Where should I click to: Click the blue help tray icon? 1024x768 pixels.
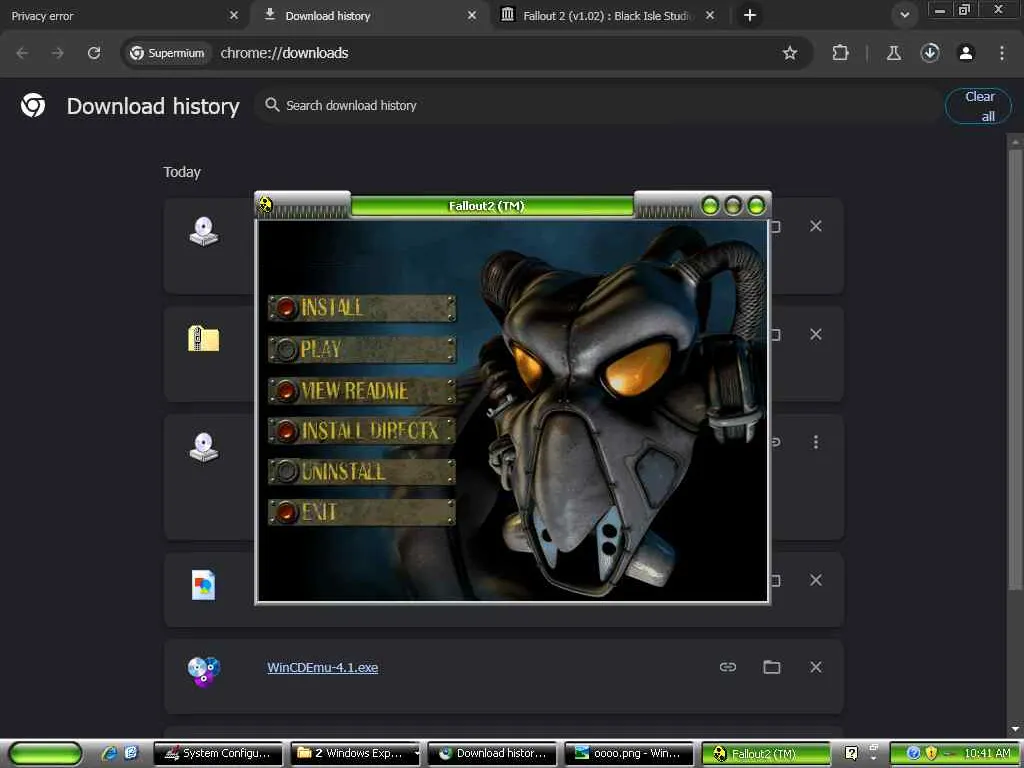click(x=914, y=753)
